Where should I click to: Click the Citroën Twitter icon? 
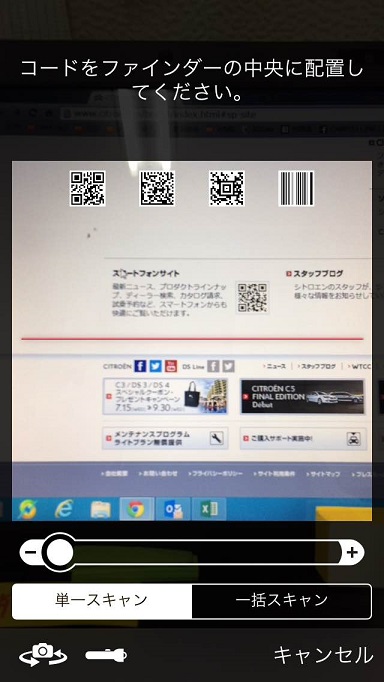click(155, 366)
